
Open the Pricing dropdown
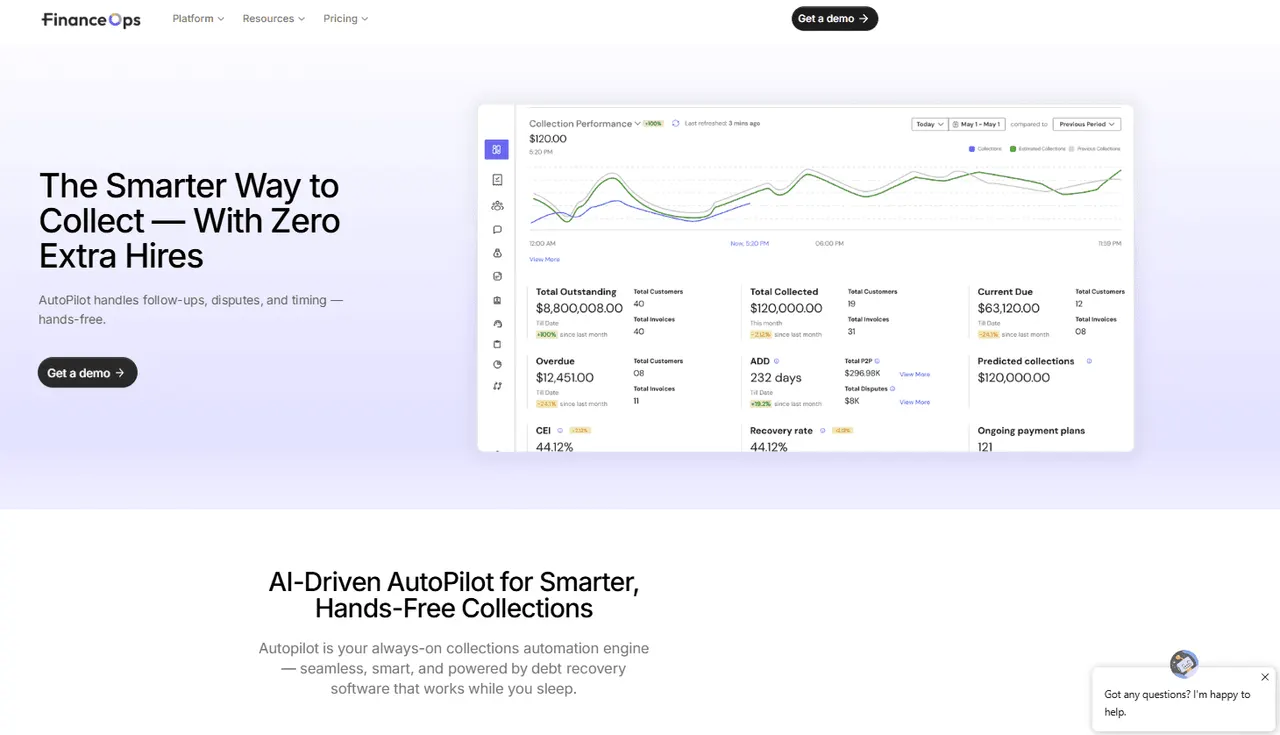346,19
